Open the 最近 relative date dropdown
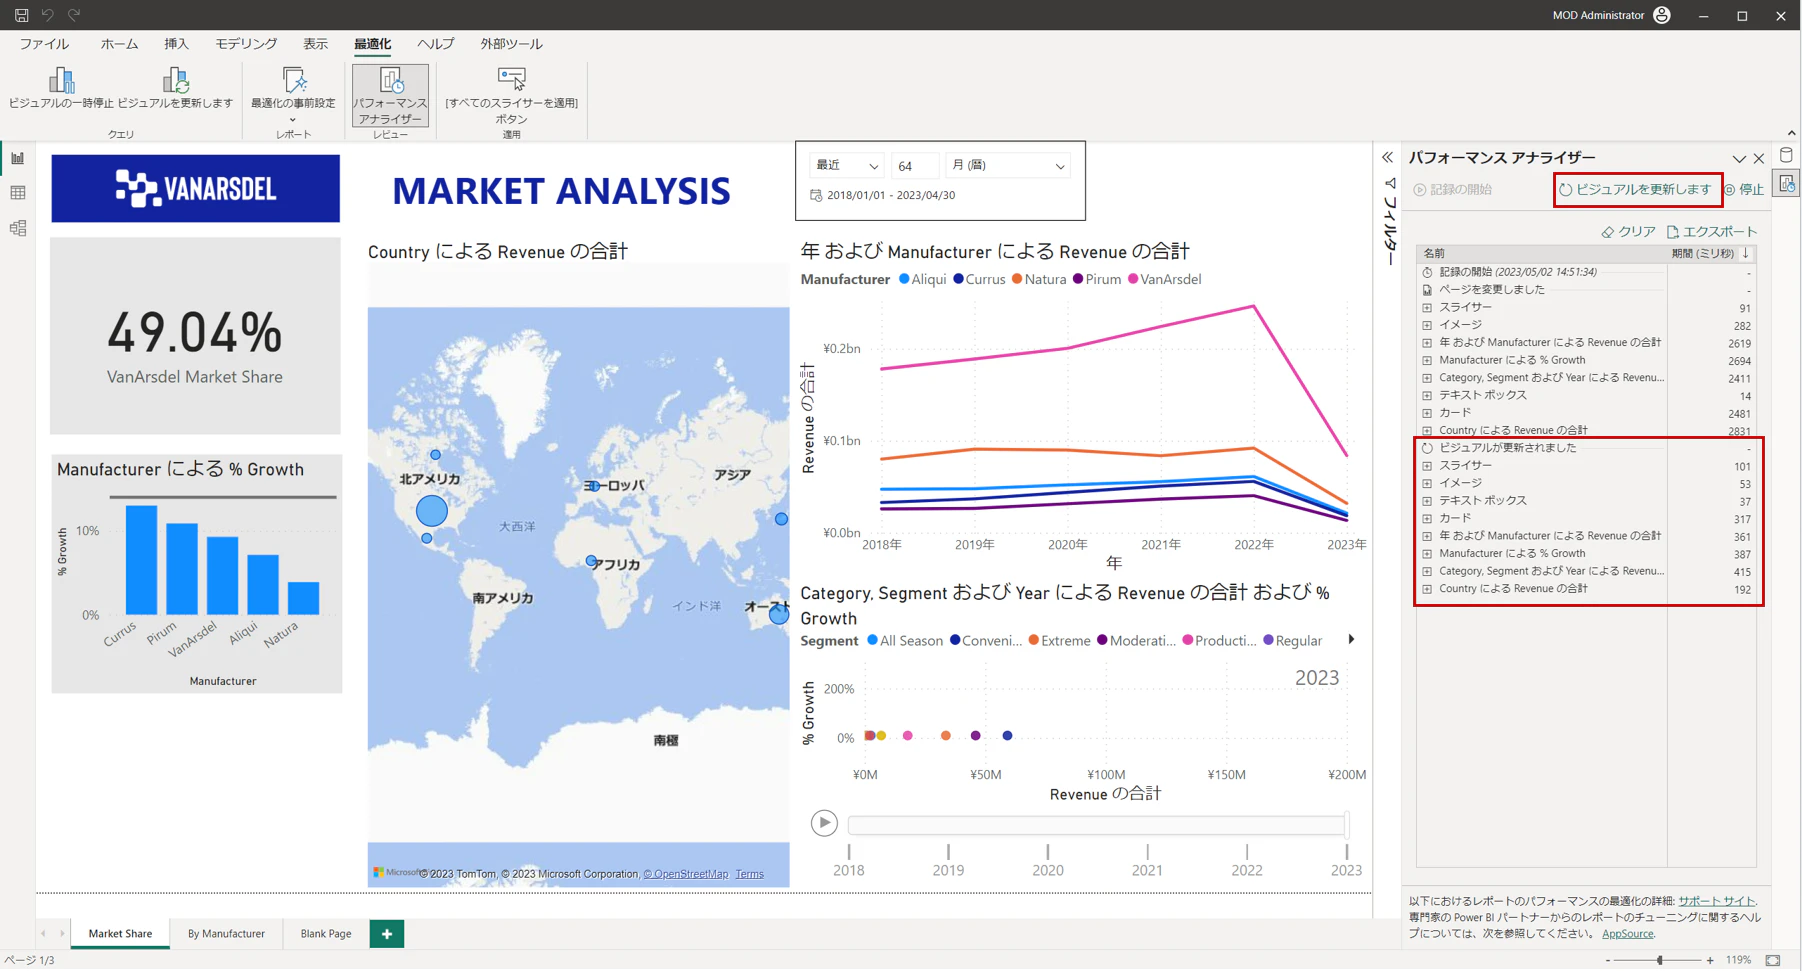The image size is (1802, 971). [847, 166]
